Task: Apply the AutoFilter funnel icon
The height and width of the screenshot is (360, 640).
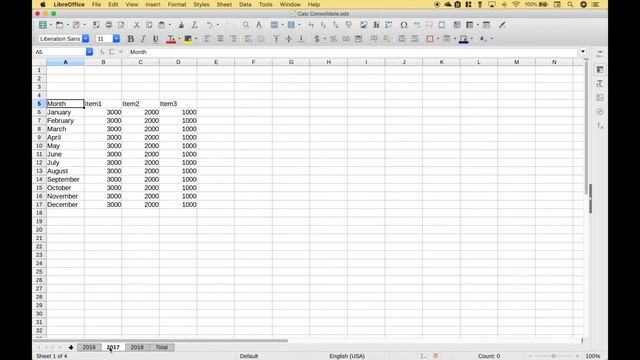Action: (x=349, y=25)
